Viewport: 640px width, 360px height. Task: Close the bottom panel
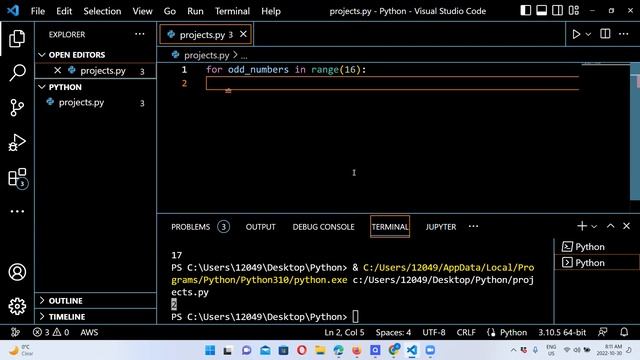627,226
